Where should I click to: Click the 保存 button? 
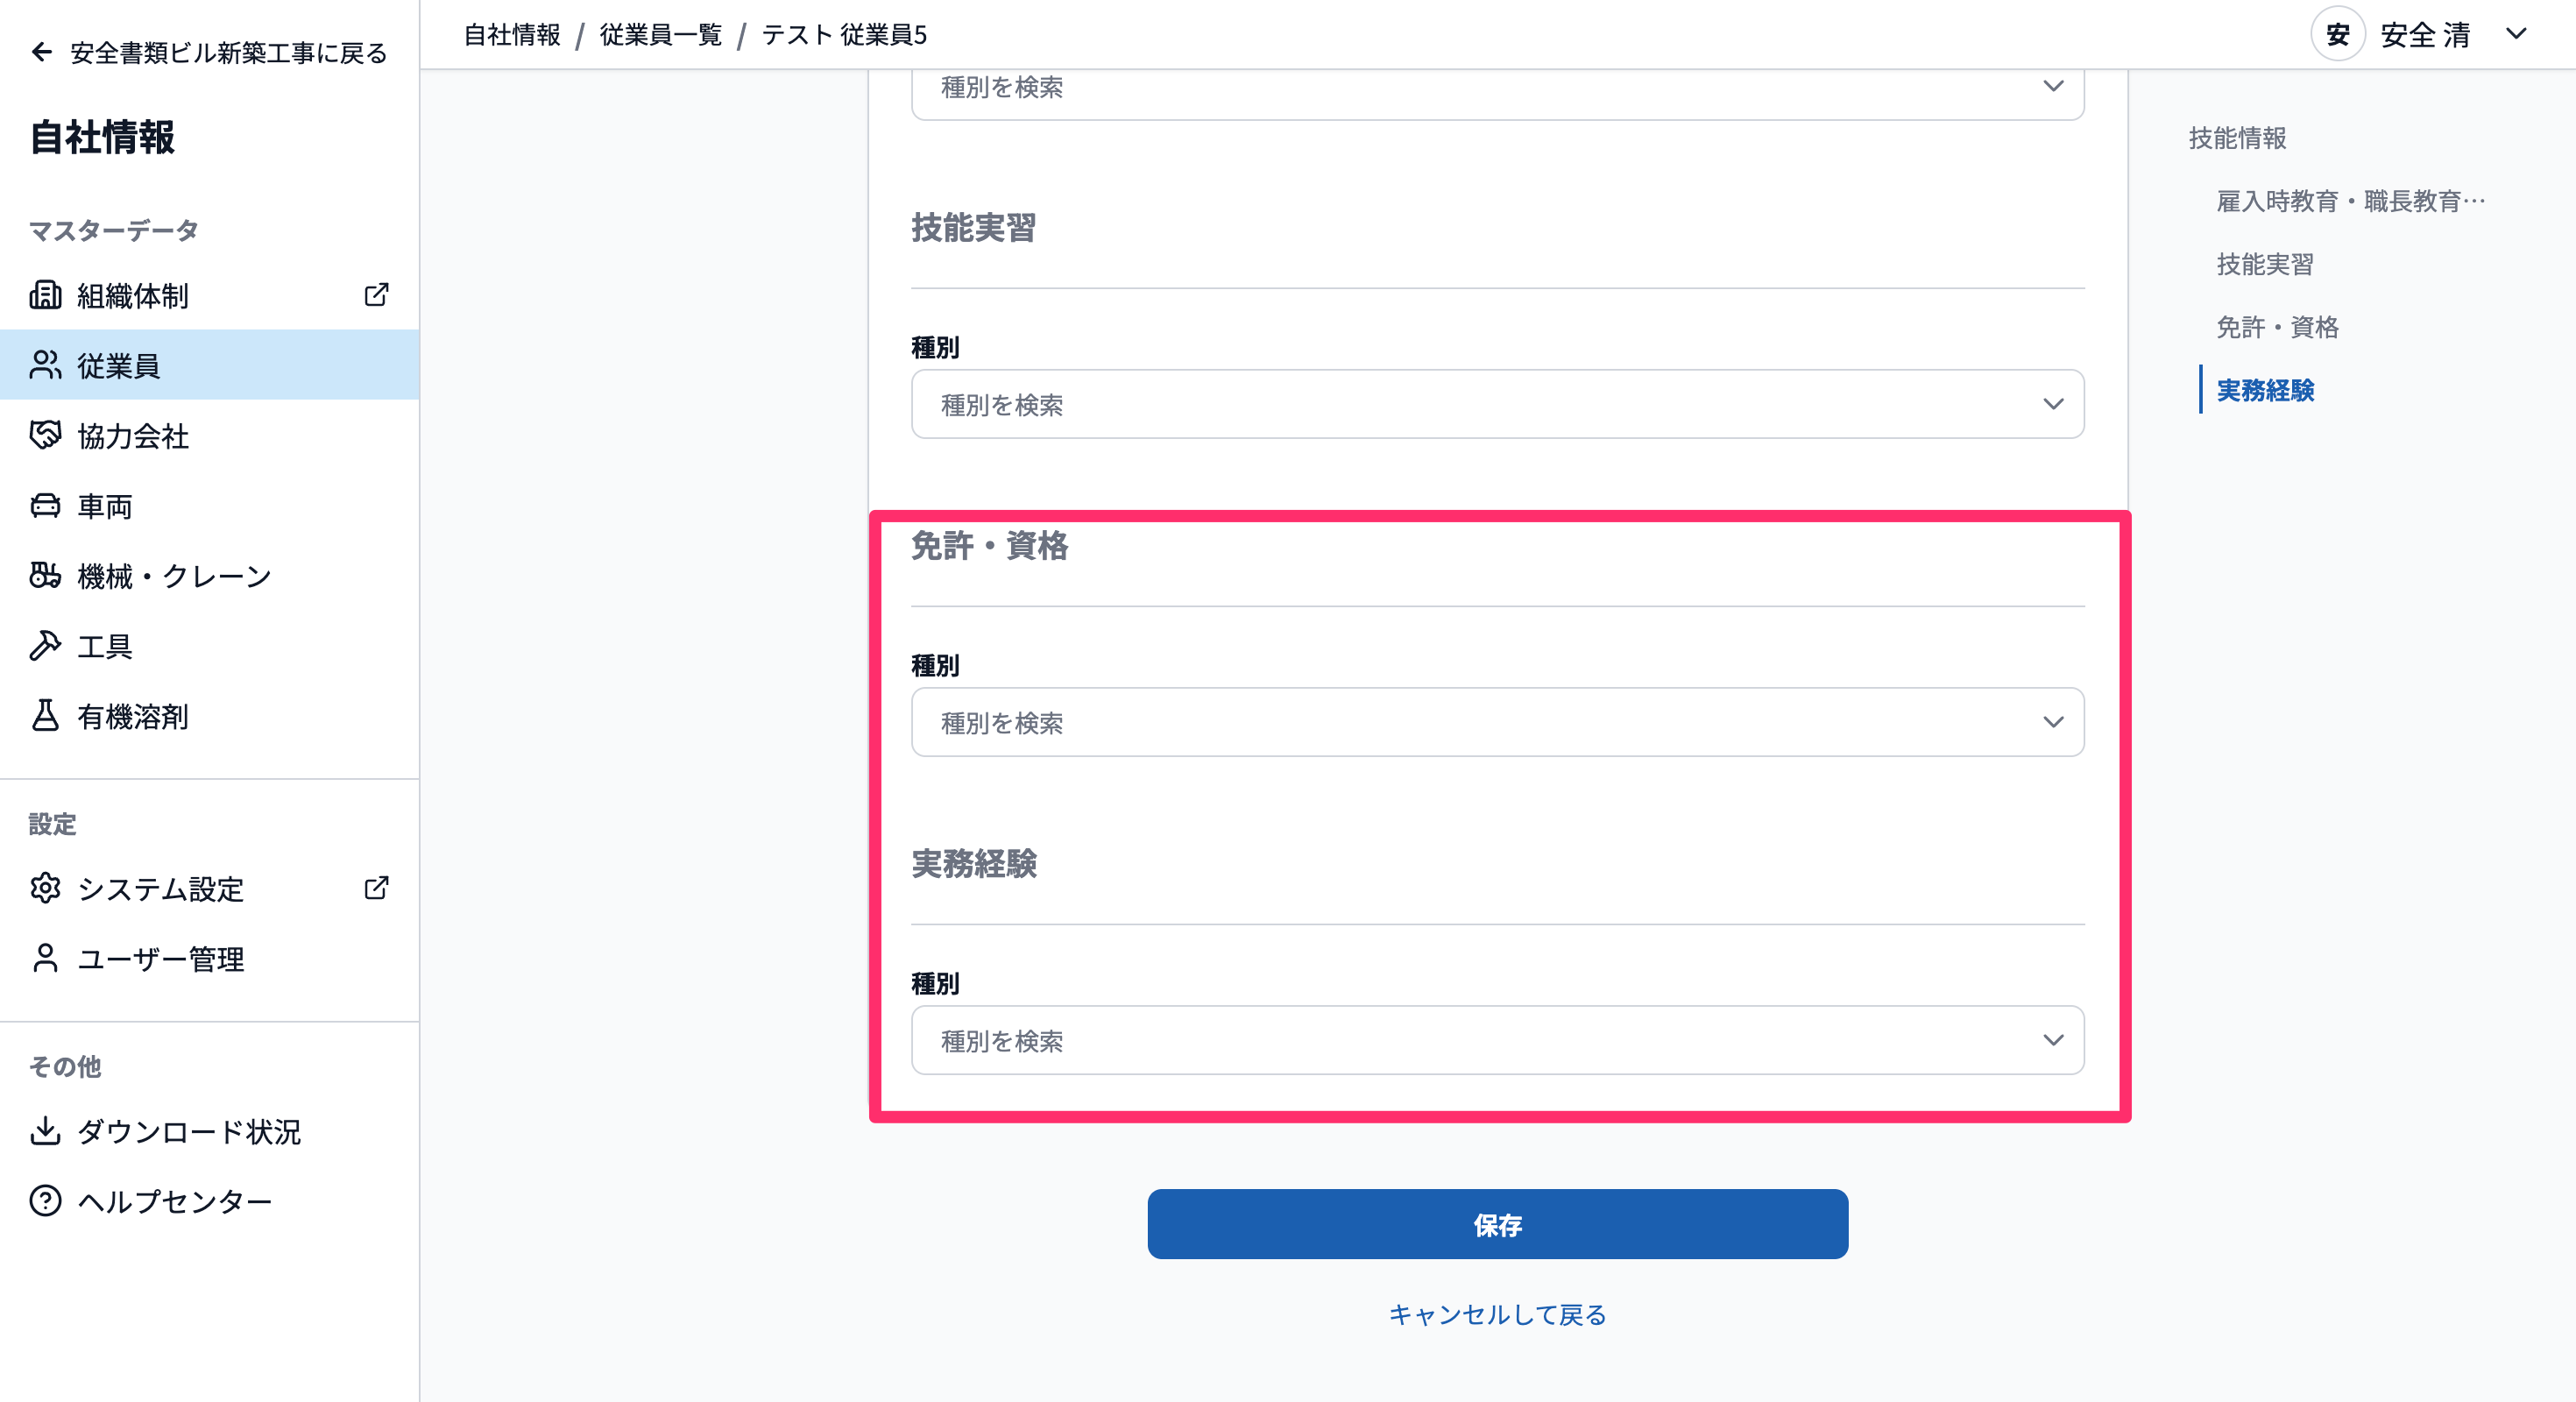coord(1497,1224)
